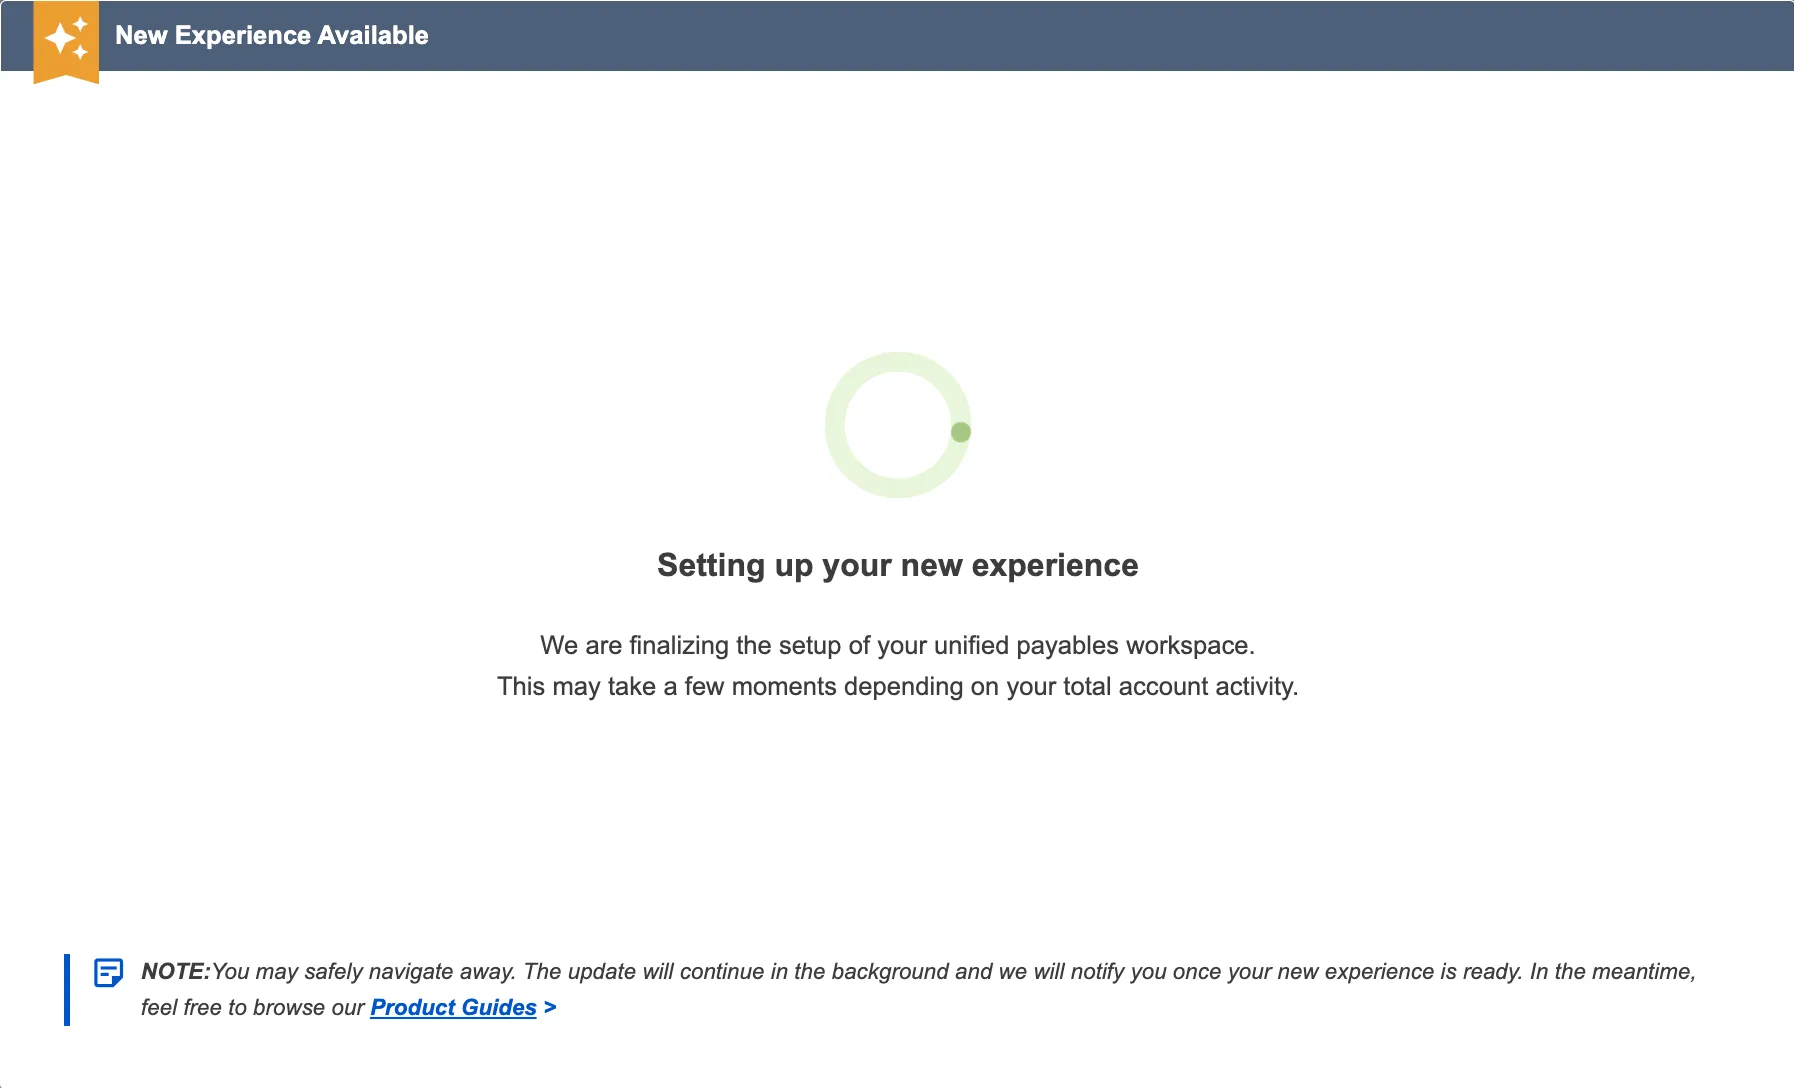This screenshot has height=1088, width=1794.
Task: Click the green loading spinner ring
Action: click(x=898, y=425)
